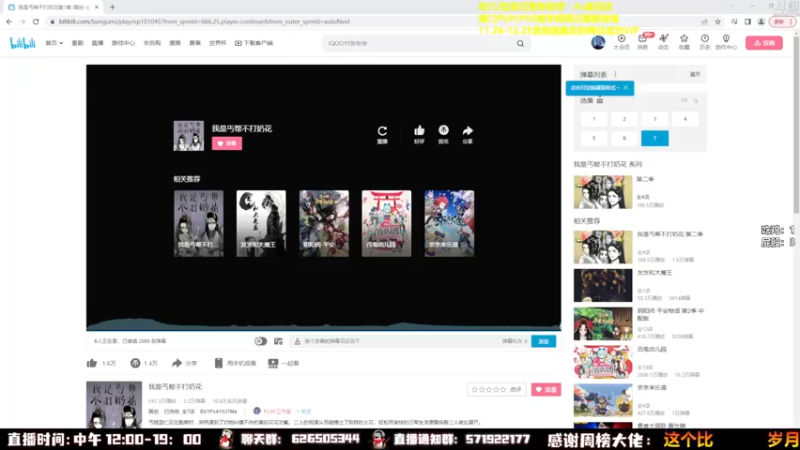Toggle episode sort order icon
The image size is (800, 450).
(x=695, y=101)
